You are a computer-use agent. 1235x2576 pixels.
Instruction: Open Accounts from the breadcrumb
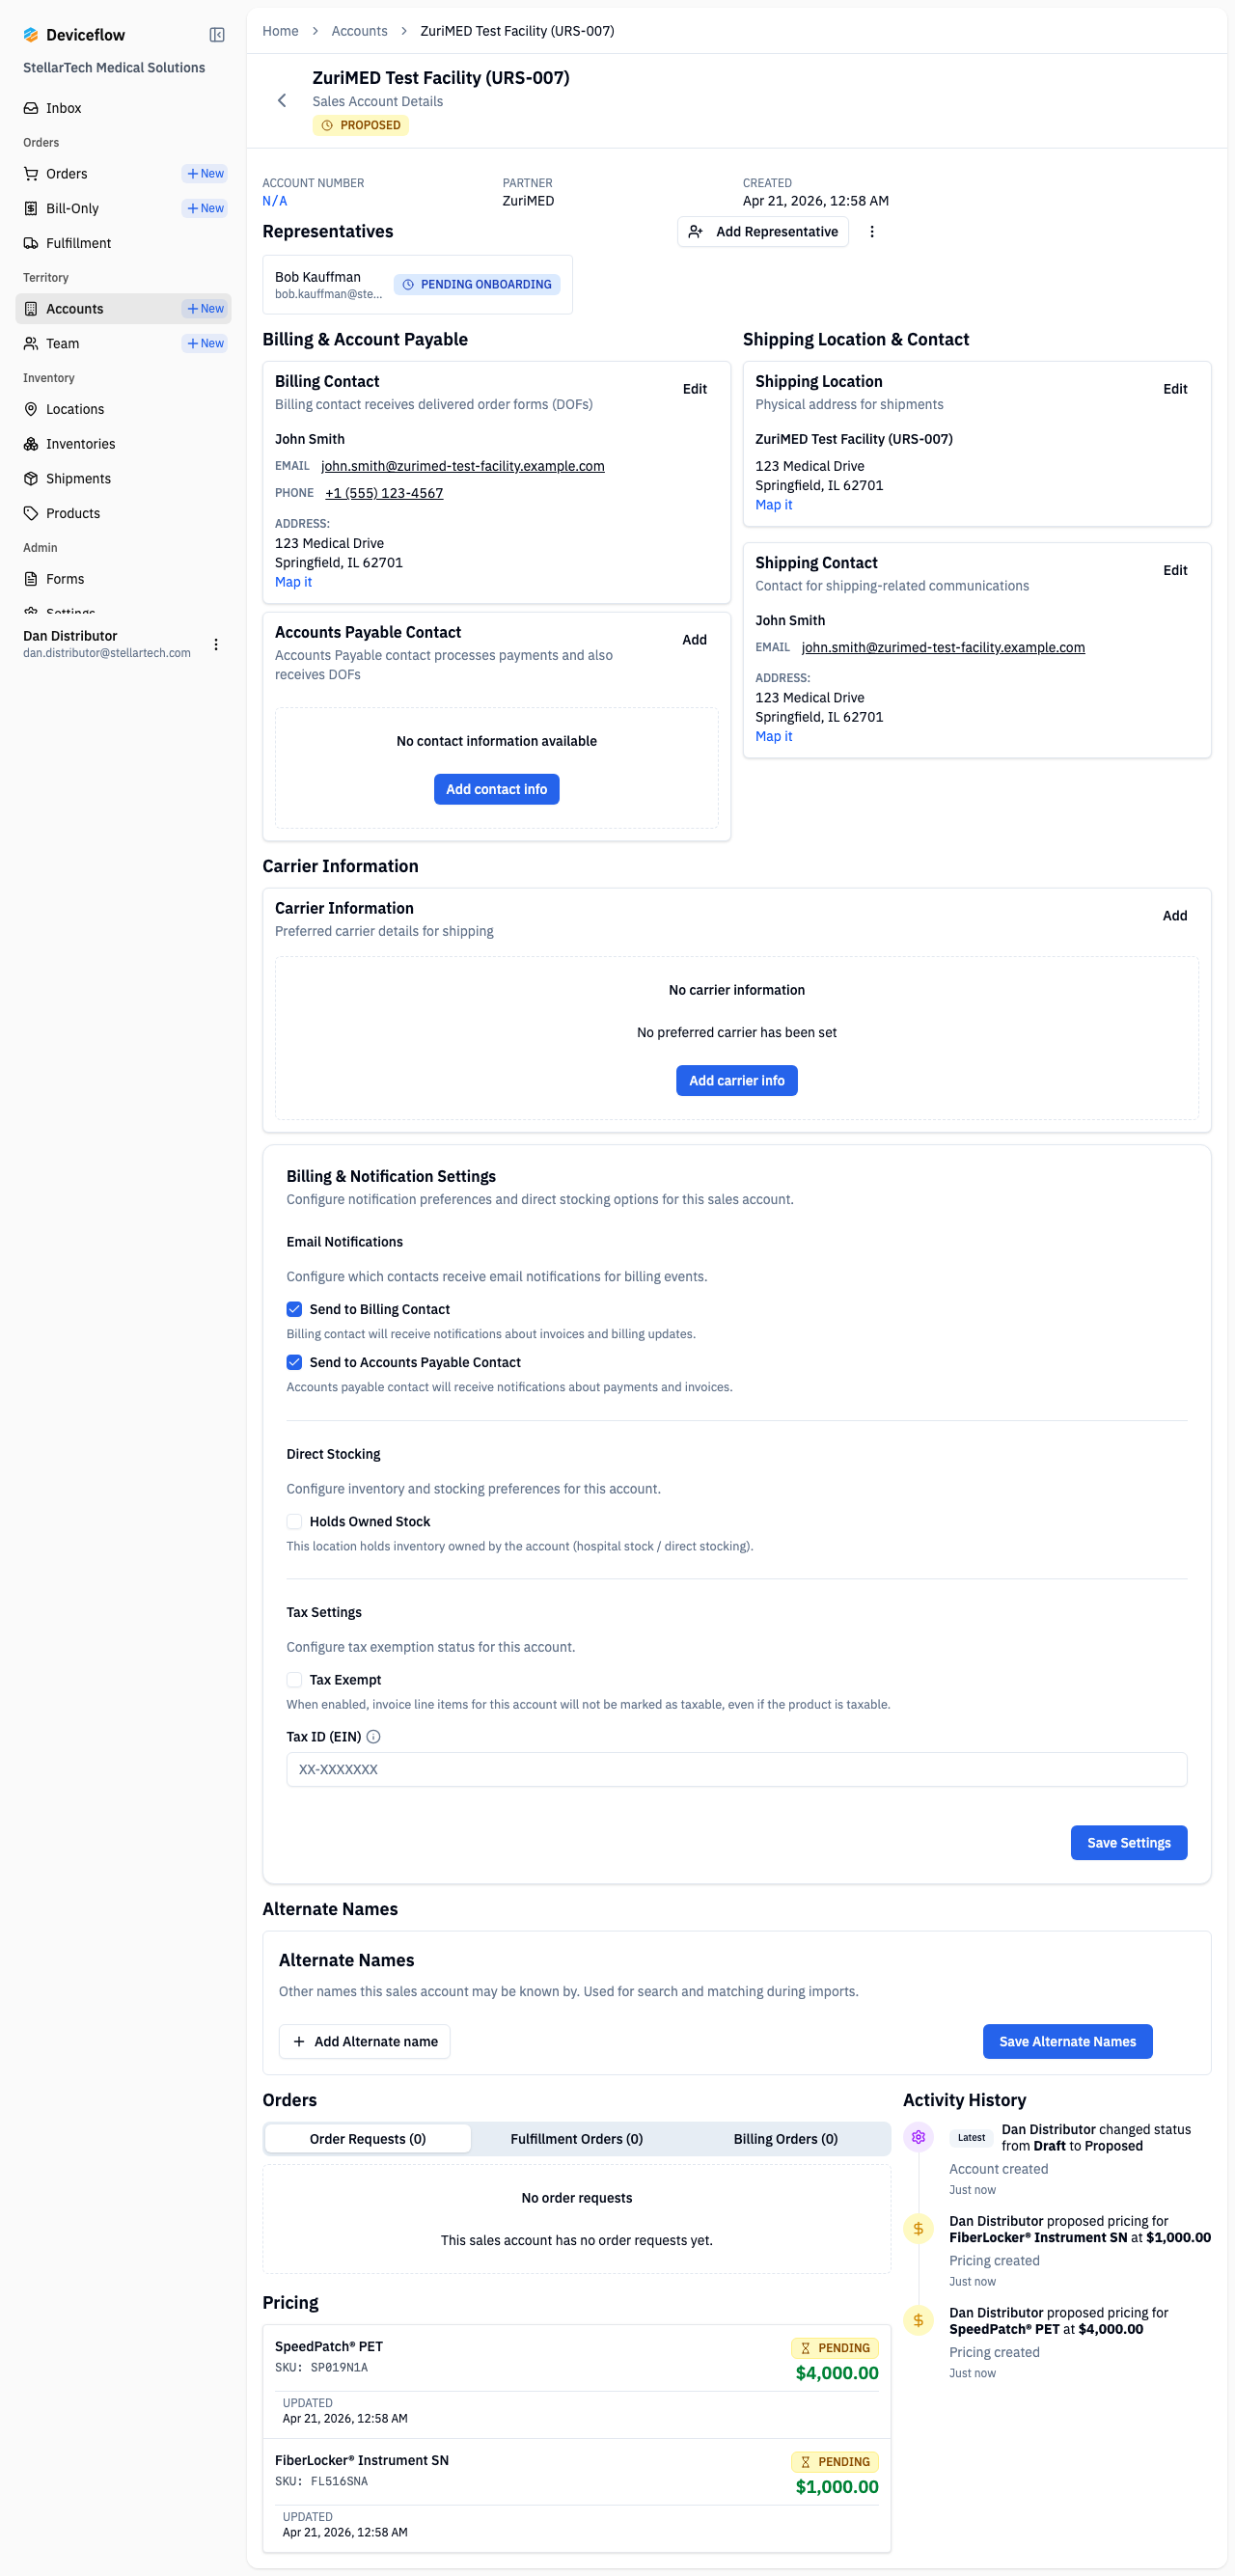click(x=359, y=31)
